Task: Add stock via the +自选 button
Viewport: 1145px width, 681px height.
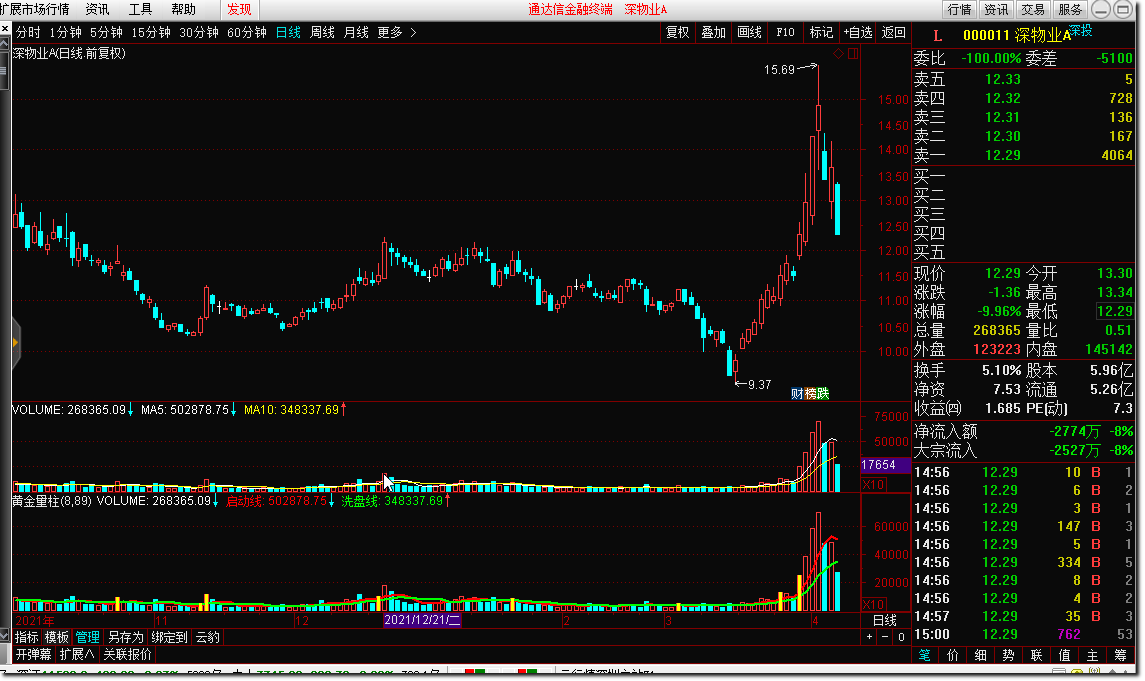Action: coord(858,32)
